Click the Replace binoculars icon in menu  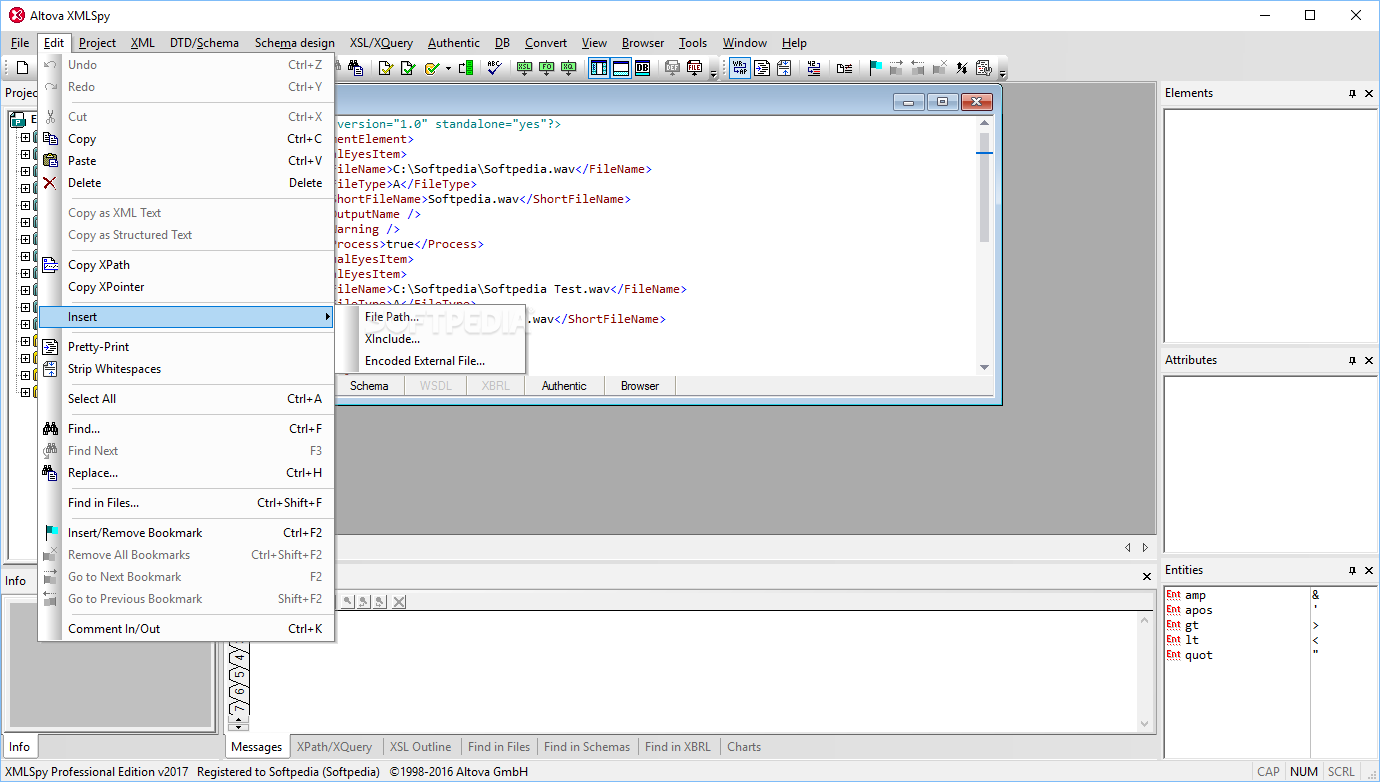pos(50,473)
